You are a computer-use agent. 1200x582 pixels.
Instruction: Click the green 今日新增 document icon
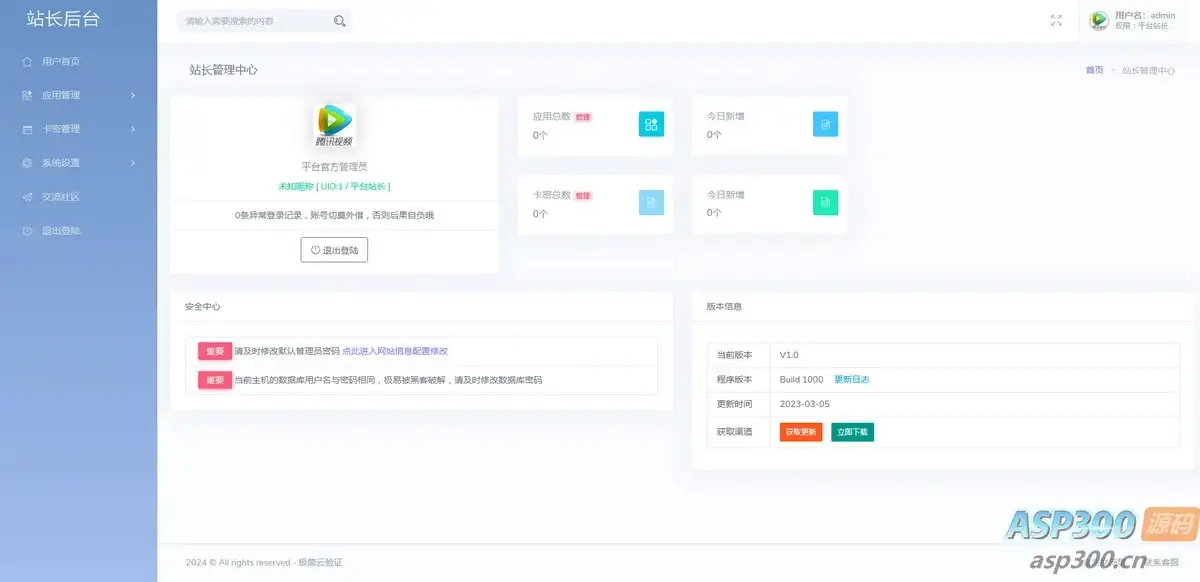(825, 203)
